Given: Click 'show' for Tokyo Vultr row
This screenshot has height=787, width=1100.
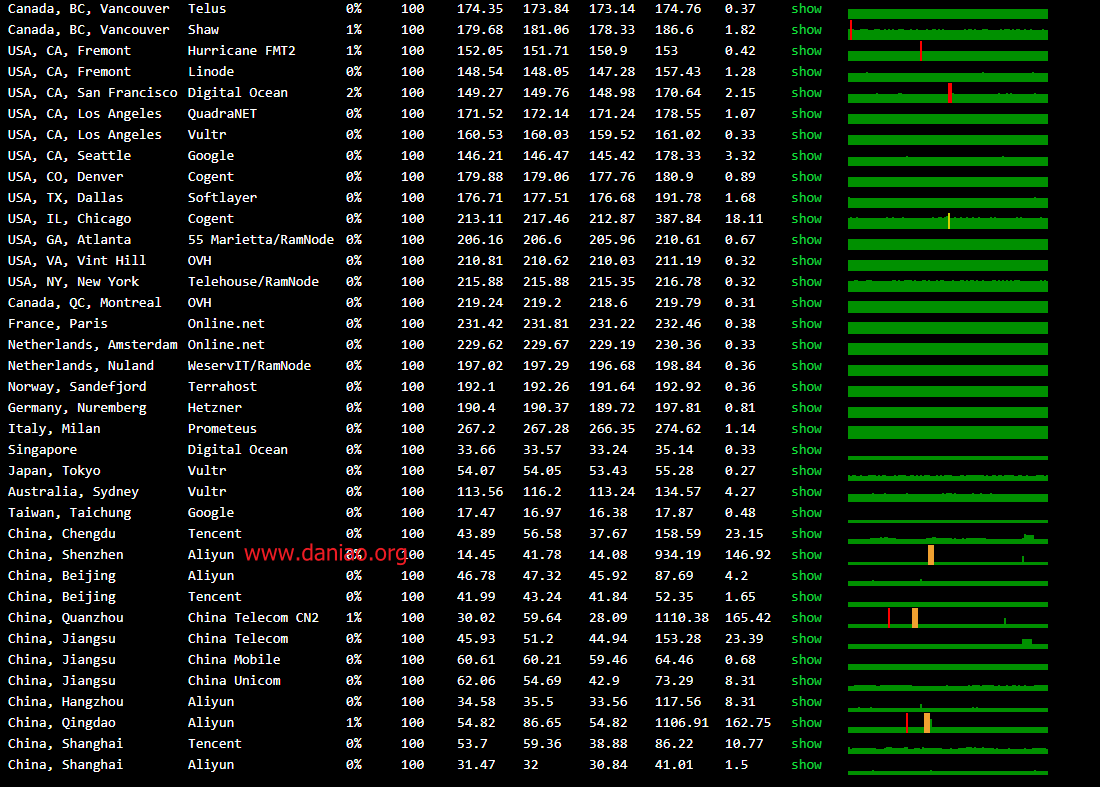Looking at the screenshot, I should coord(806,471).
